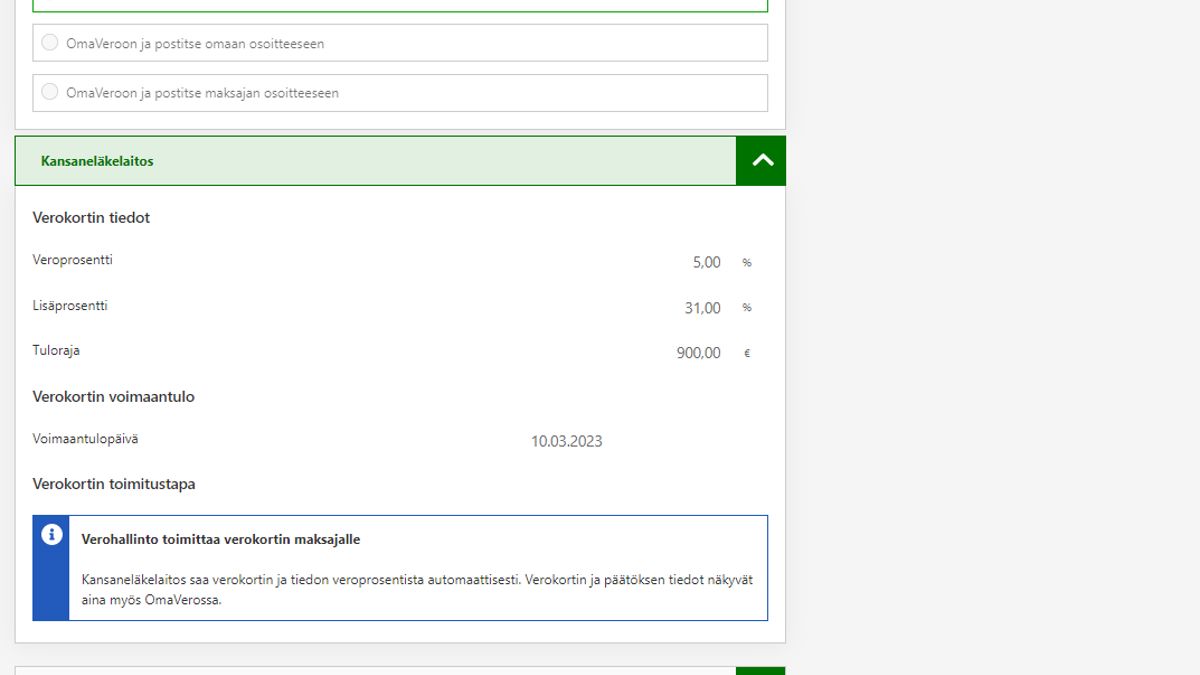Click the Veroprosentti value 5,00
This screenshot has width=1200, height=675.
[x=706, y=262]
